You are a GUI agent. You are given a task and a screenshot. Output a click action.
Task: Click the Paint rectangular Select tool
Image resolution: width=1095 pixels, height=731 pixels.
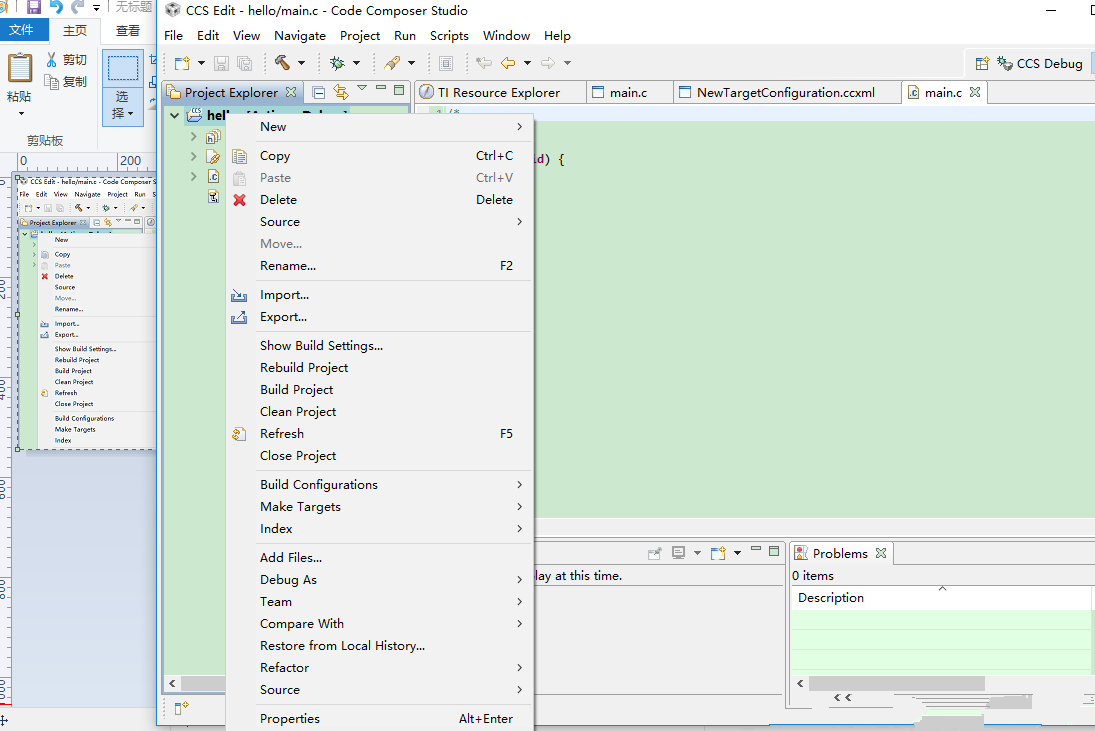pyautogui.click(x=123, y=69)
